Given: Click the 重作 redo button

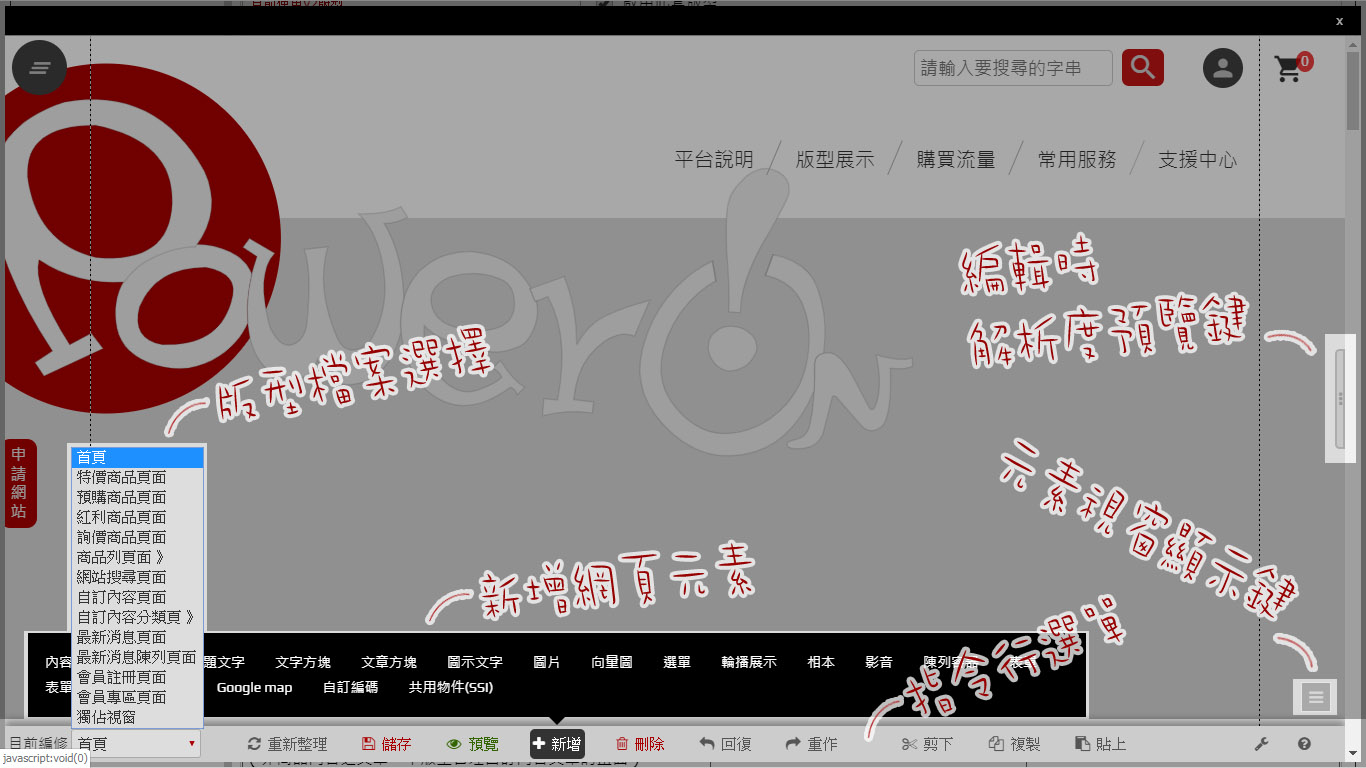Looking at the screenshot, I should [812, 744].
